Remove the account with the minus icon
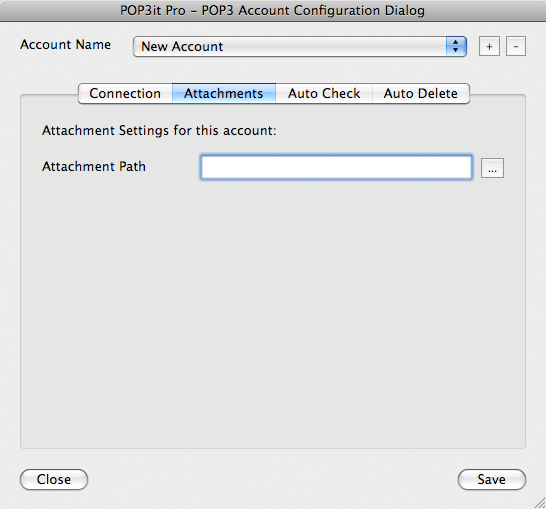 point(516,46)
